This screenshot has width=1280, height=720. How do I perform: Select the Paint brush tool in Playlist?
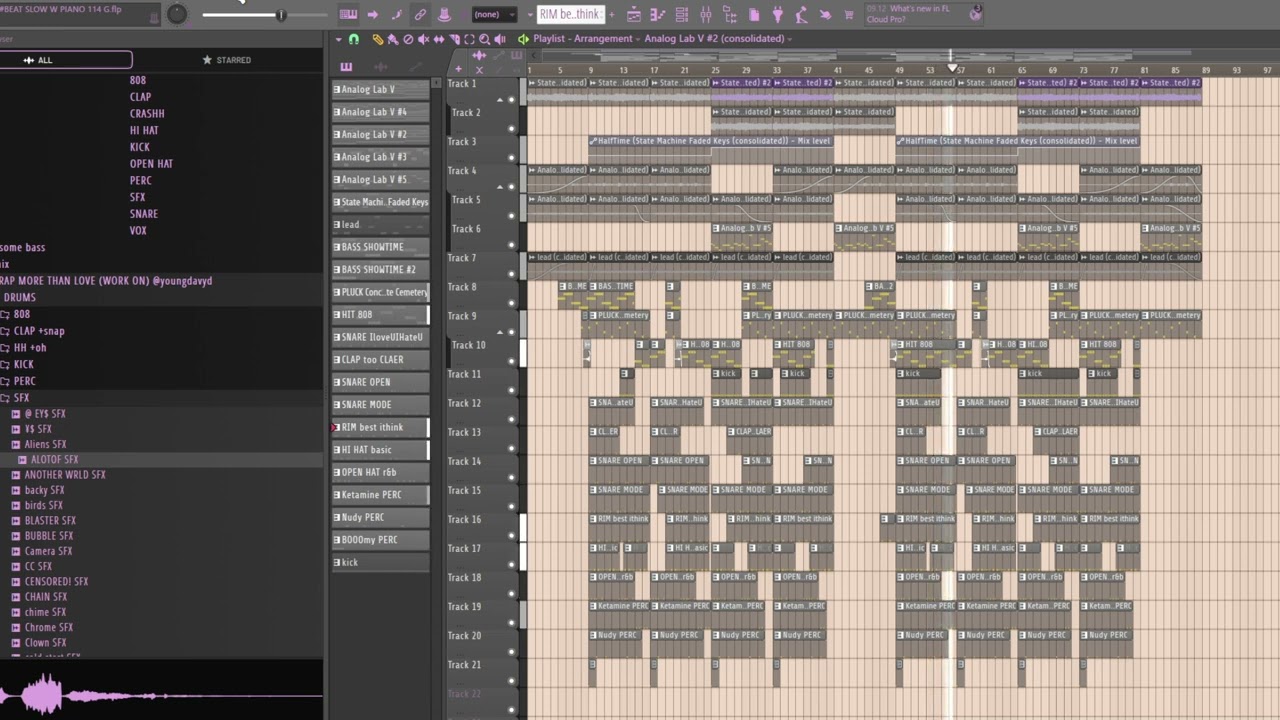coord(393,39)
